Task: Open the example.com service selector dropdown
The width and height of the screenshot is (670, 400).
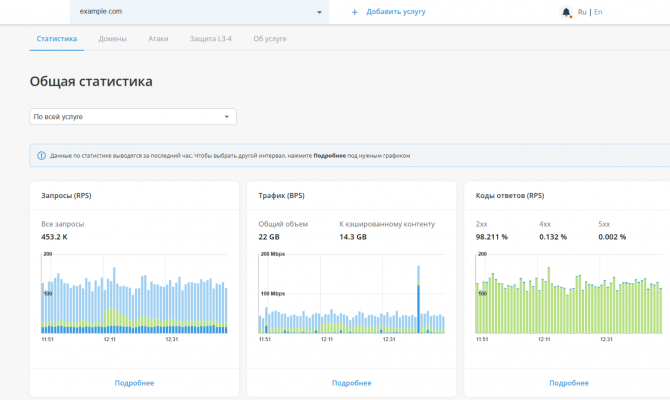Action: (x=195, y=12)
